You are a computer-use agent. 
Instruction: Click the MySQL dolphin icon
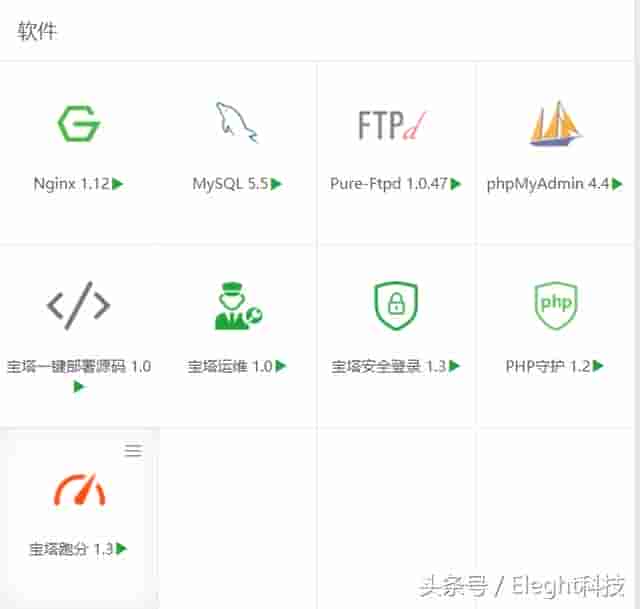pyautogui.click(x=237, y=122)
